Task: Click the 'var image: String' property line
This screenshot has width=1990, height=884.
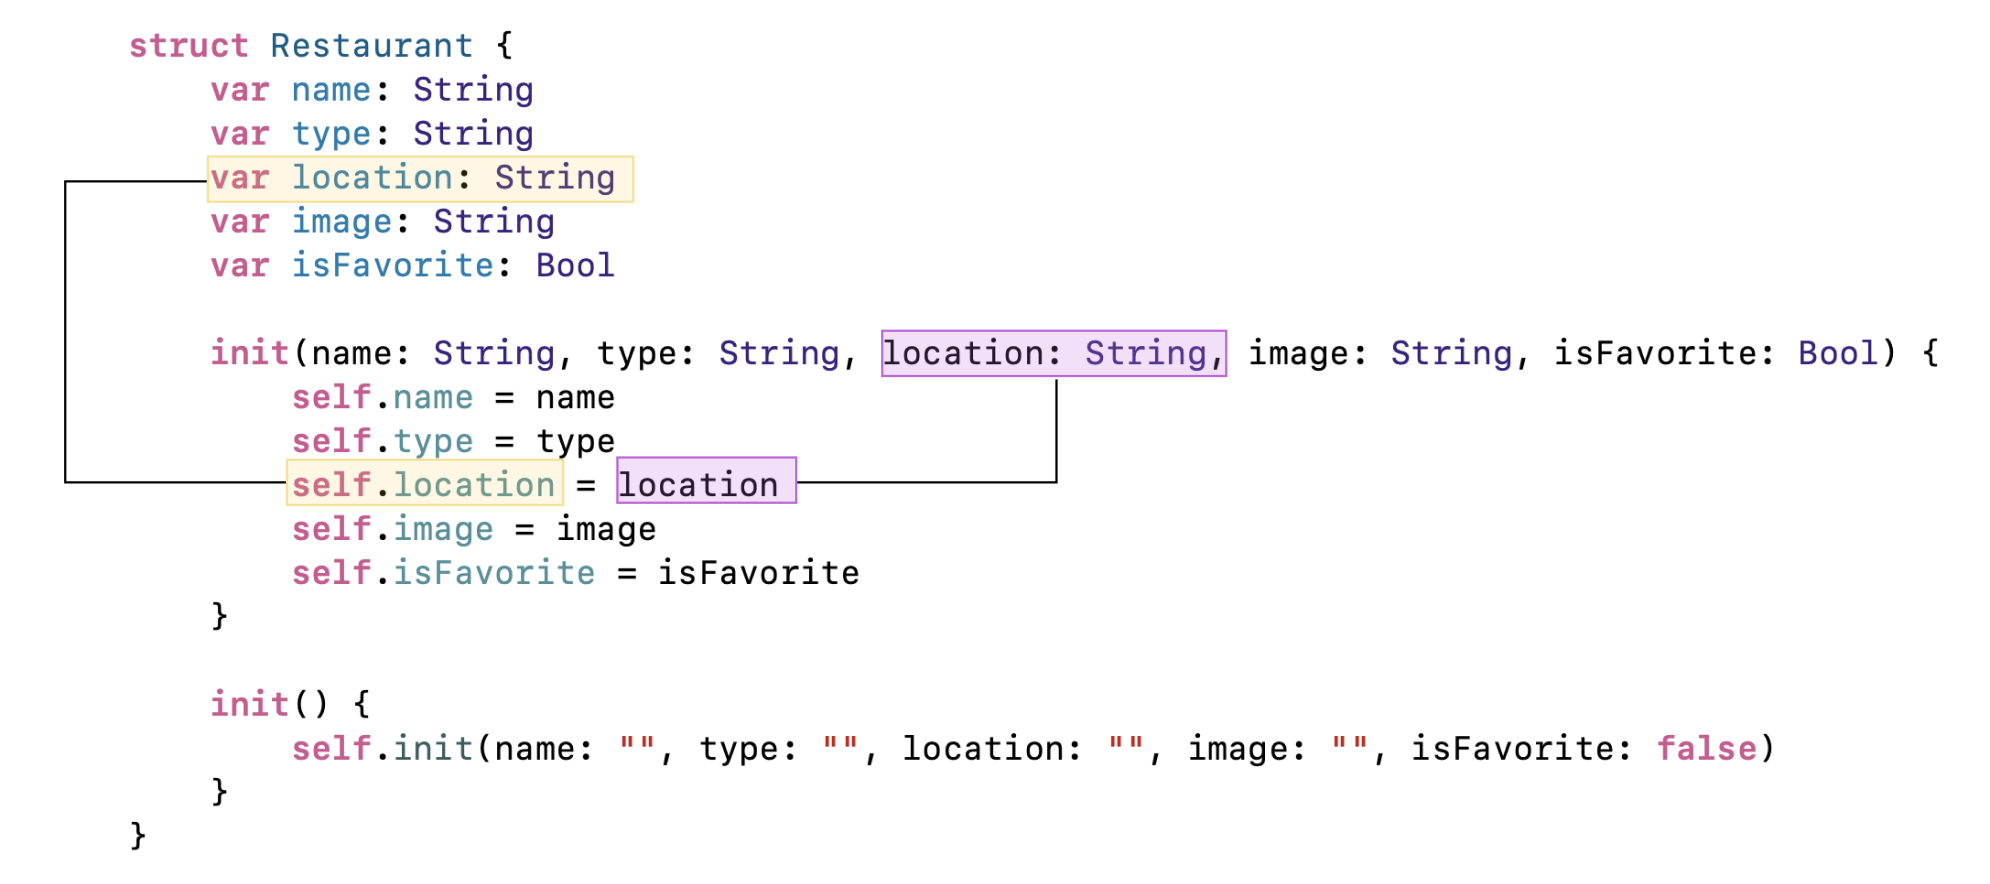Action: (x=382, y=222)
